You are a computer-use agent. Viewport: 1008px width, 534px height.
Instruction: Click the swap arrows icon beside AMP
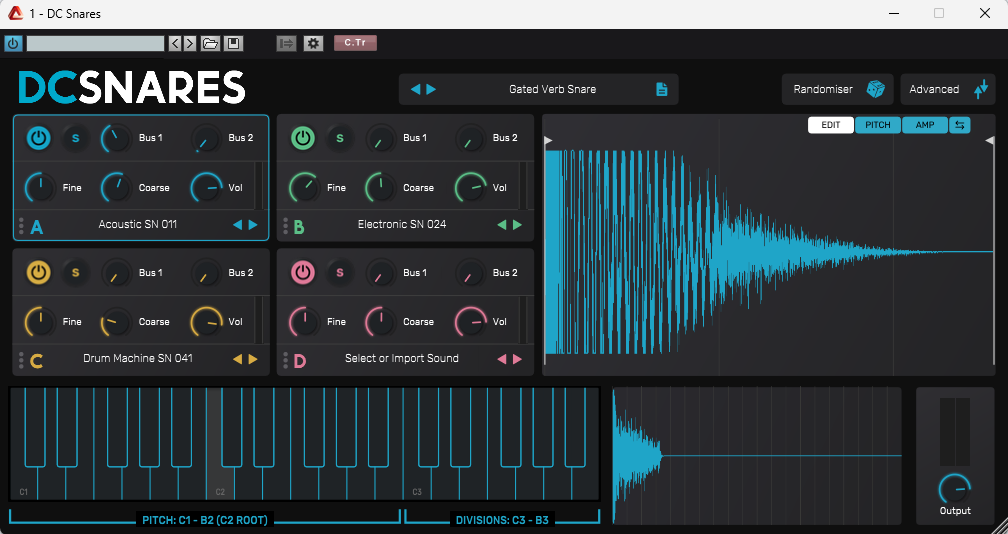[960, 125]
